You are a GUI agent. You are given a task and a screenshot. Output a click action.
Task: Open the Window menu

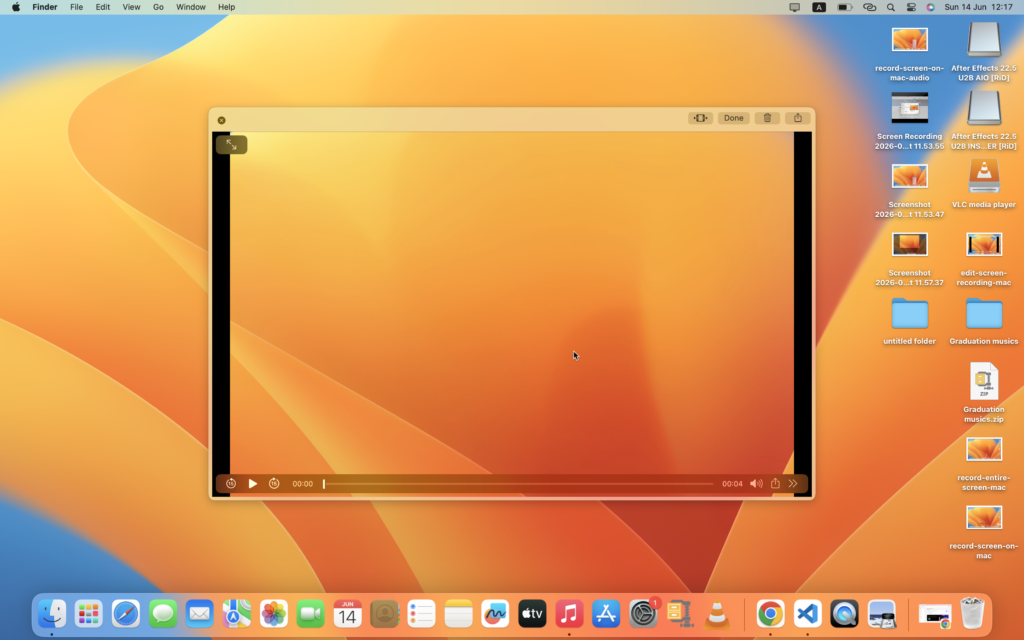pos(191,7)
